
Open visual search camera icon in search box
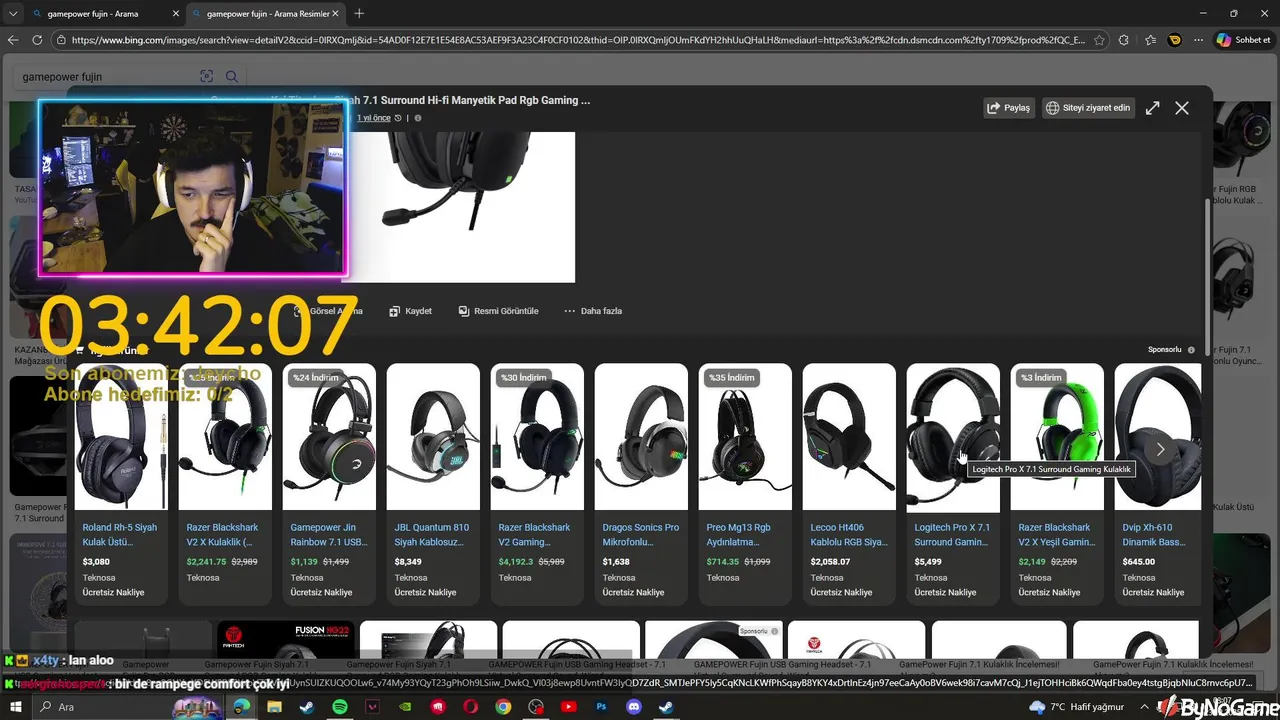point(207,77)
